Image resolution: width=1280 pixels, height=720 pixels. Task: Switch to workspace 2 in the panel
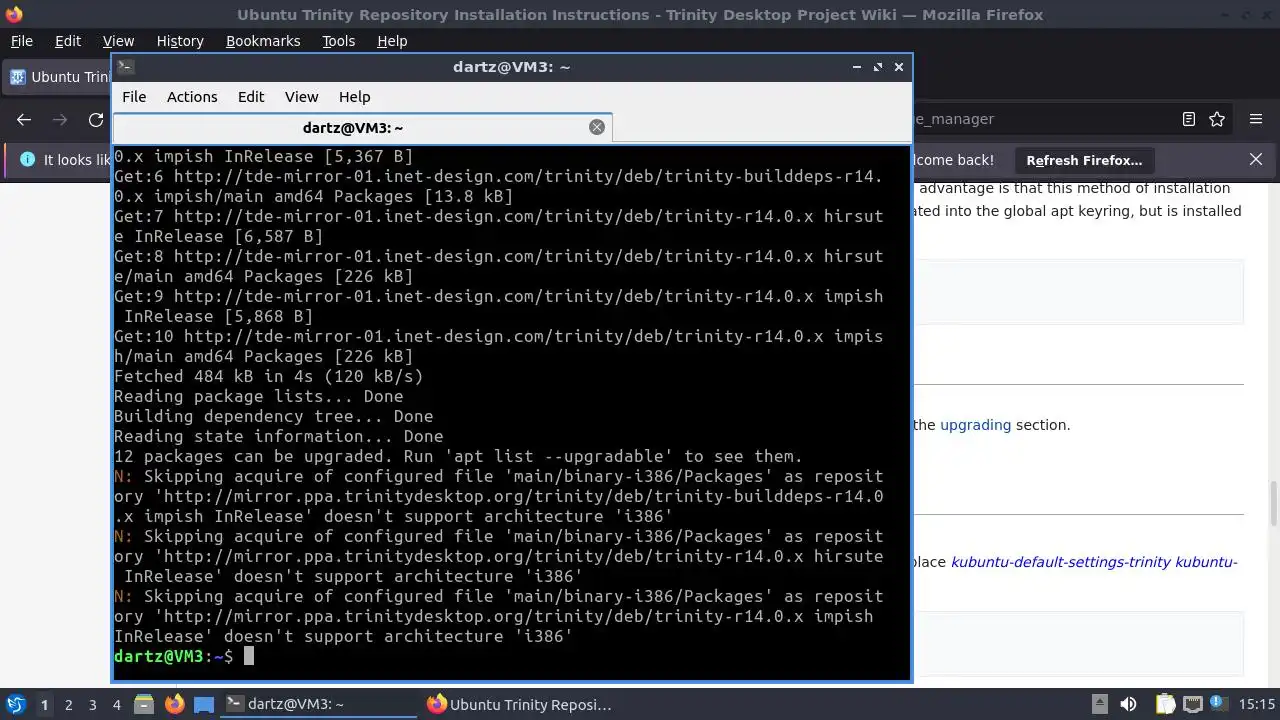click(x=68, y=705)
